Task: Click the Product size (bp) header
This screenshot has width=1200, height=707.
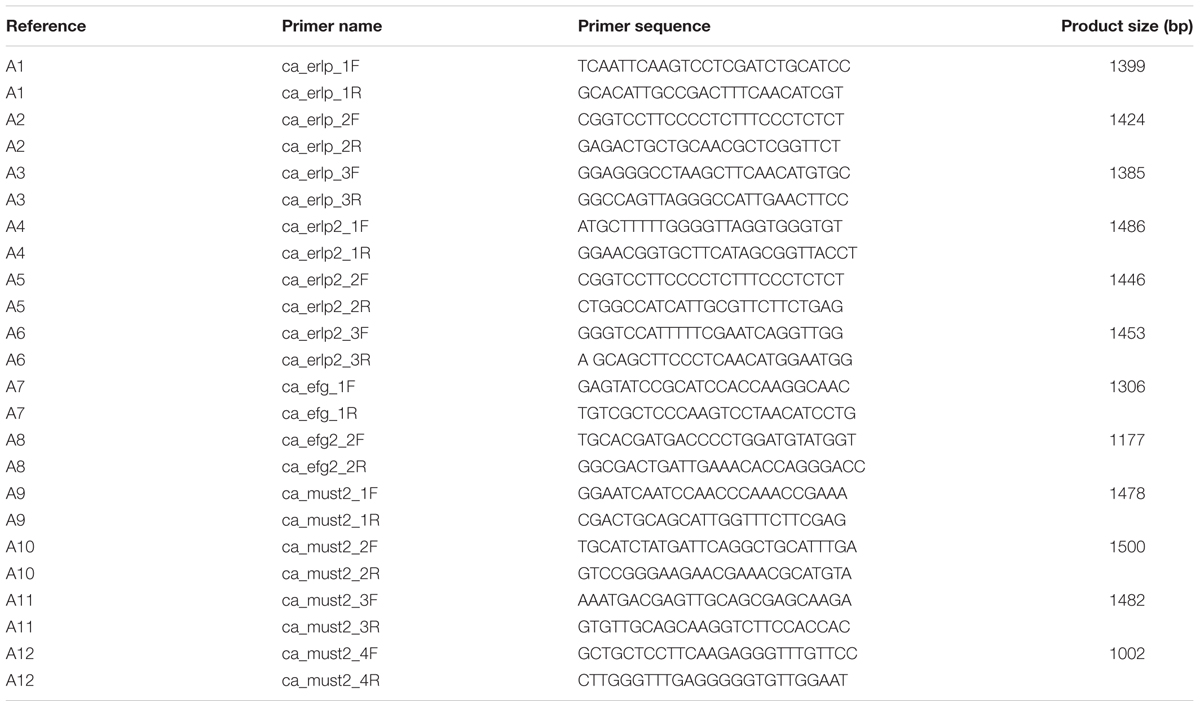Action: (1126, 26)
